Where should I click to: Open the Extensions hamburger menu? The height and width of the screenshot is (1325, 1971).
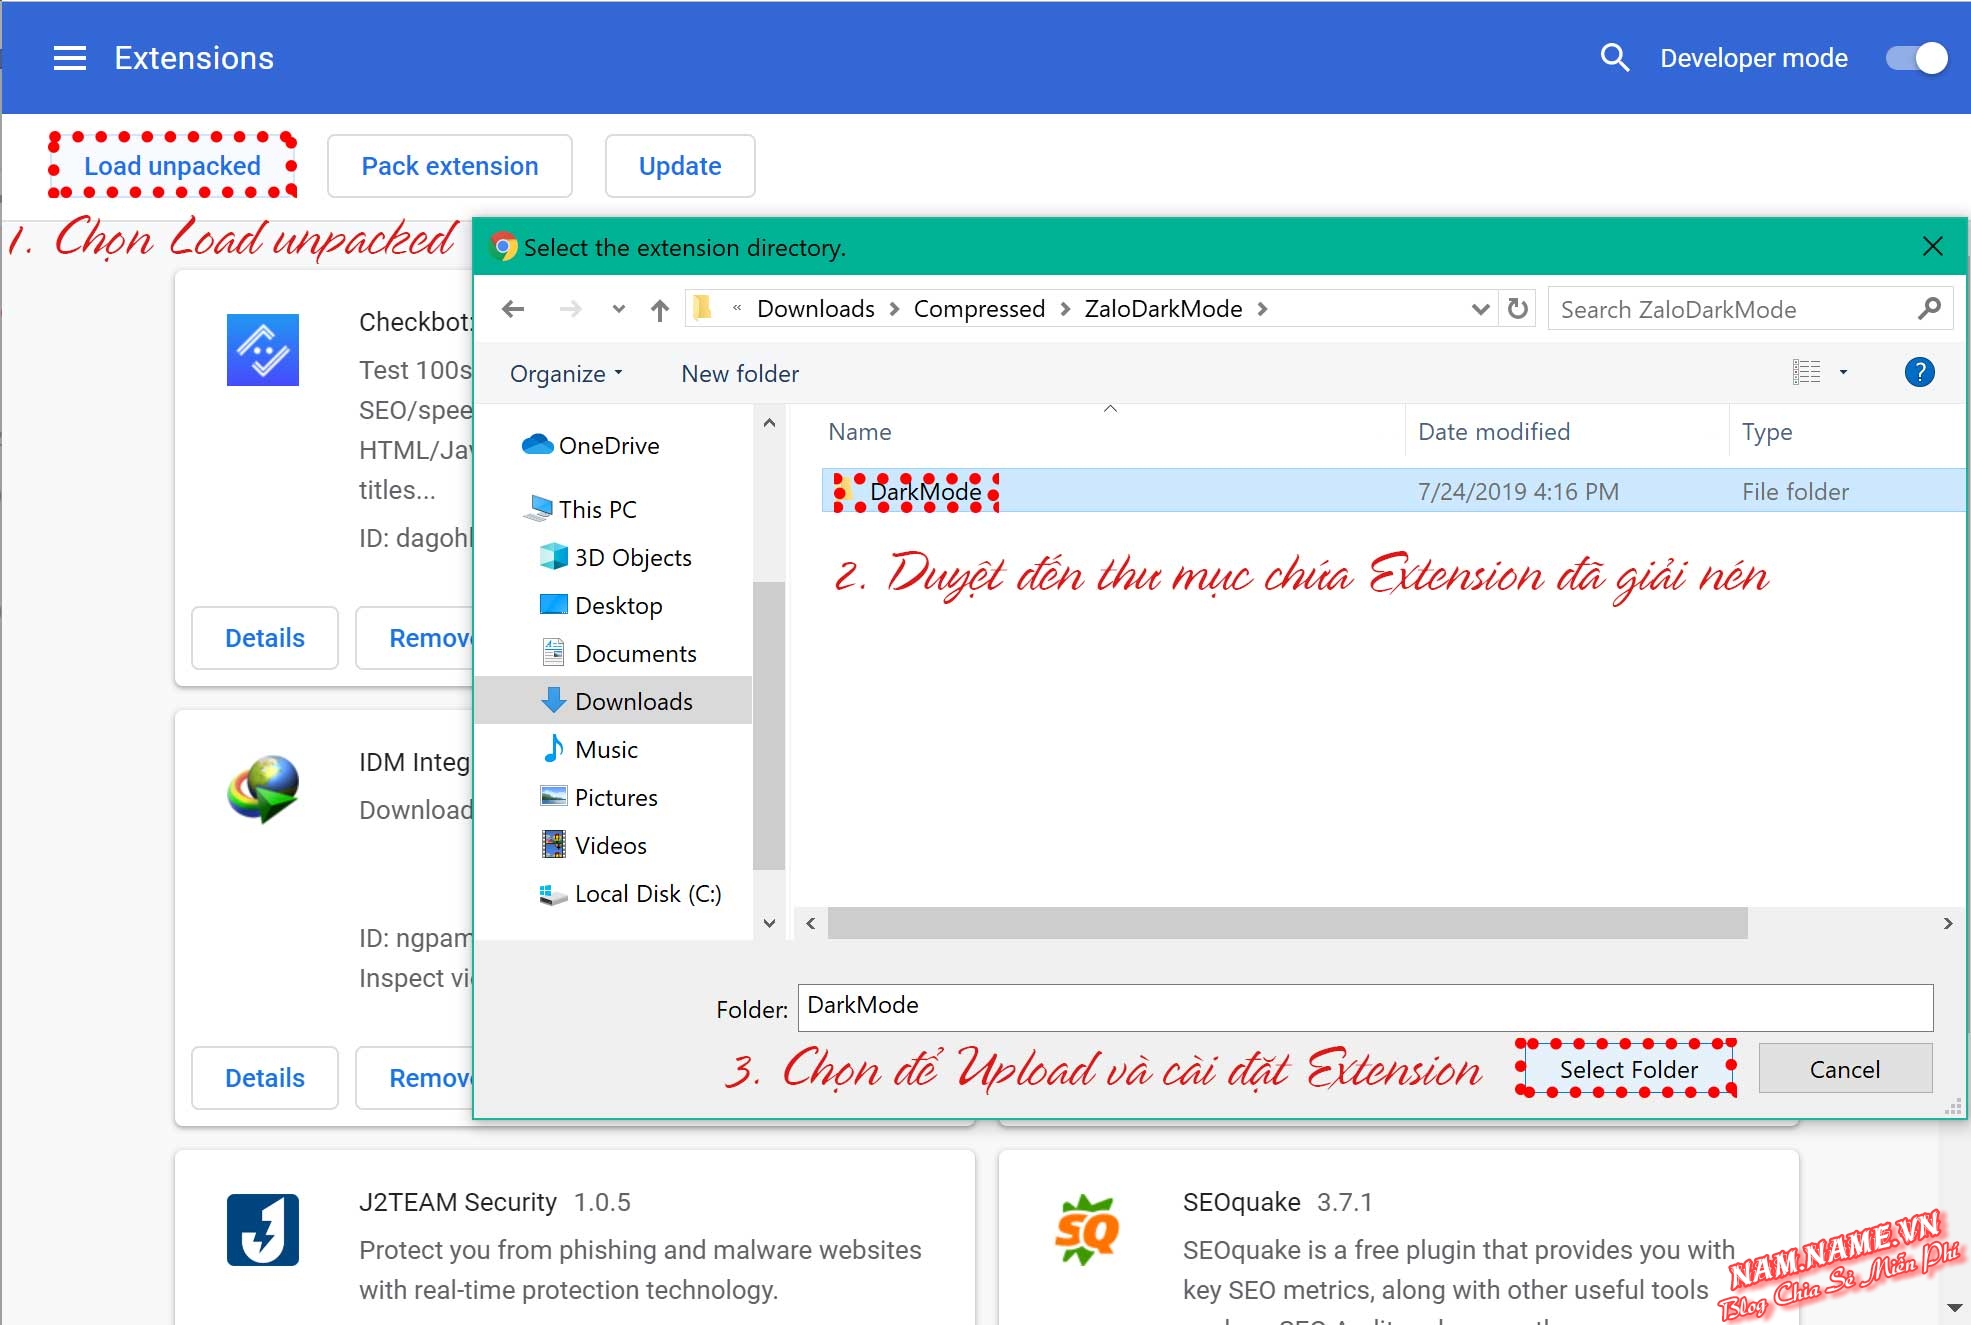(69, 58)
